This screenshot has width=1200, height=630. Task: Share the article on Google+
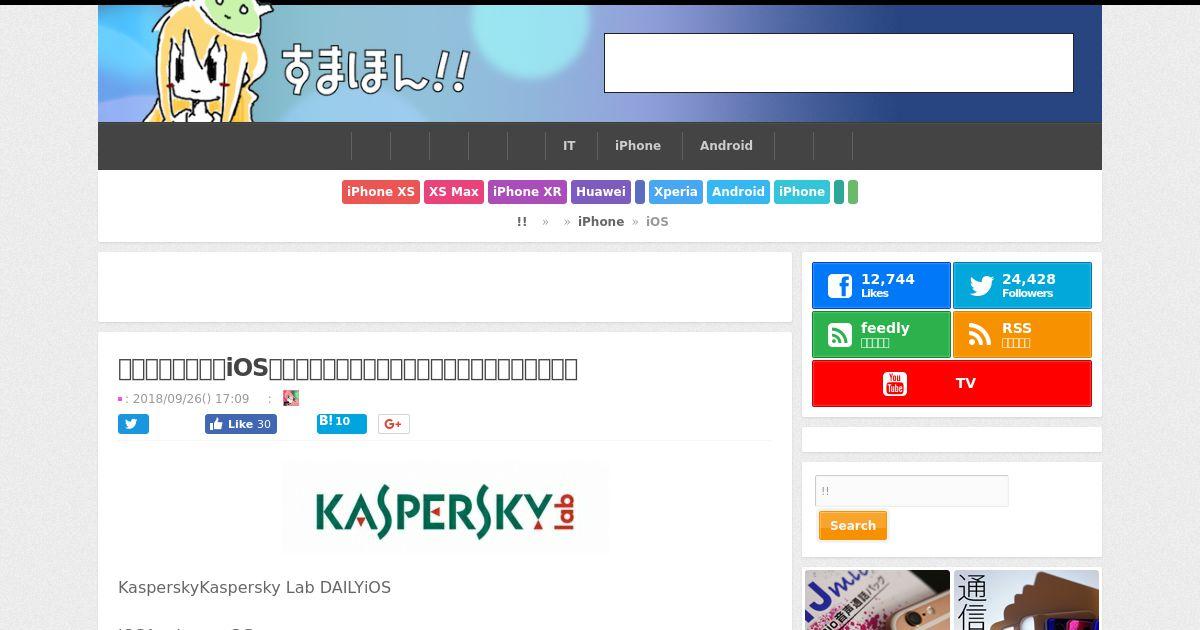(393, 424)
